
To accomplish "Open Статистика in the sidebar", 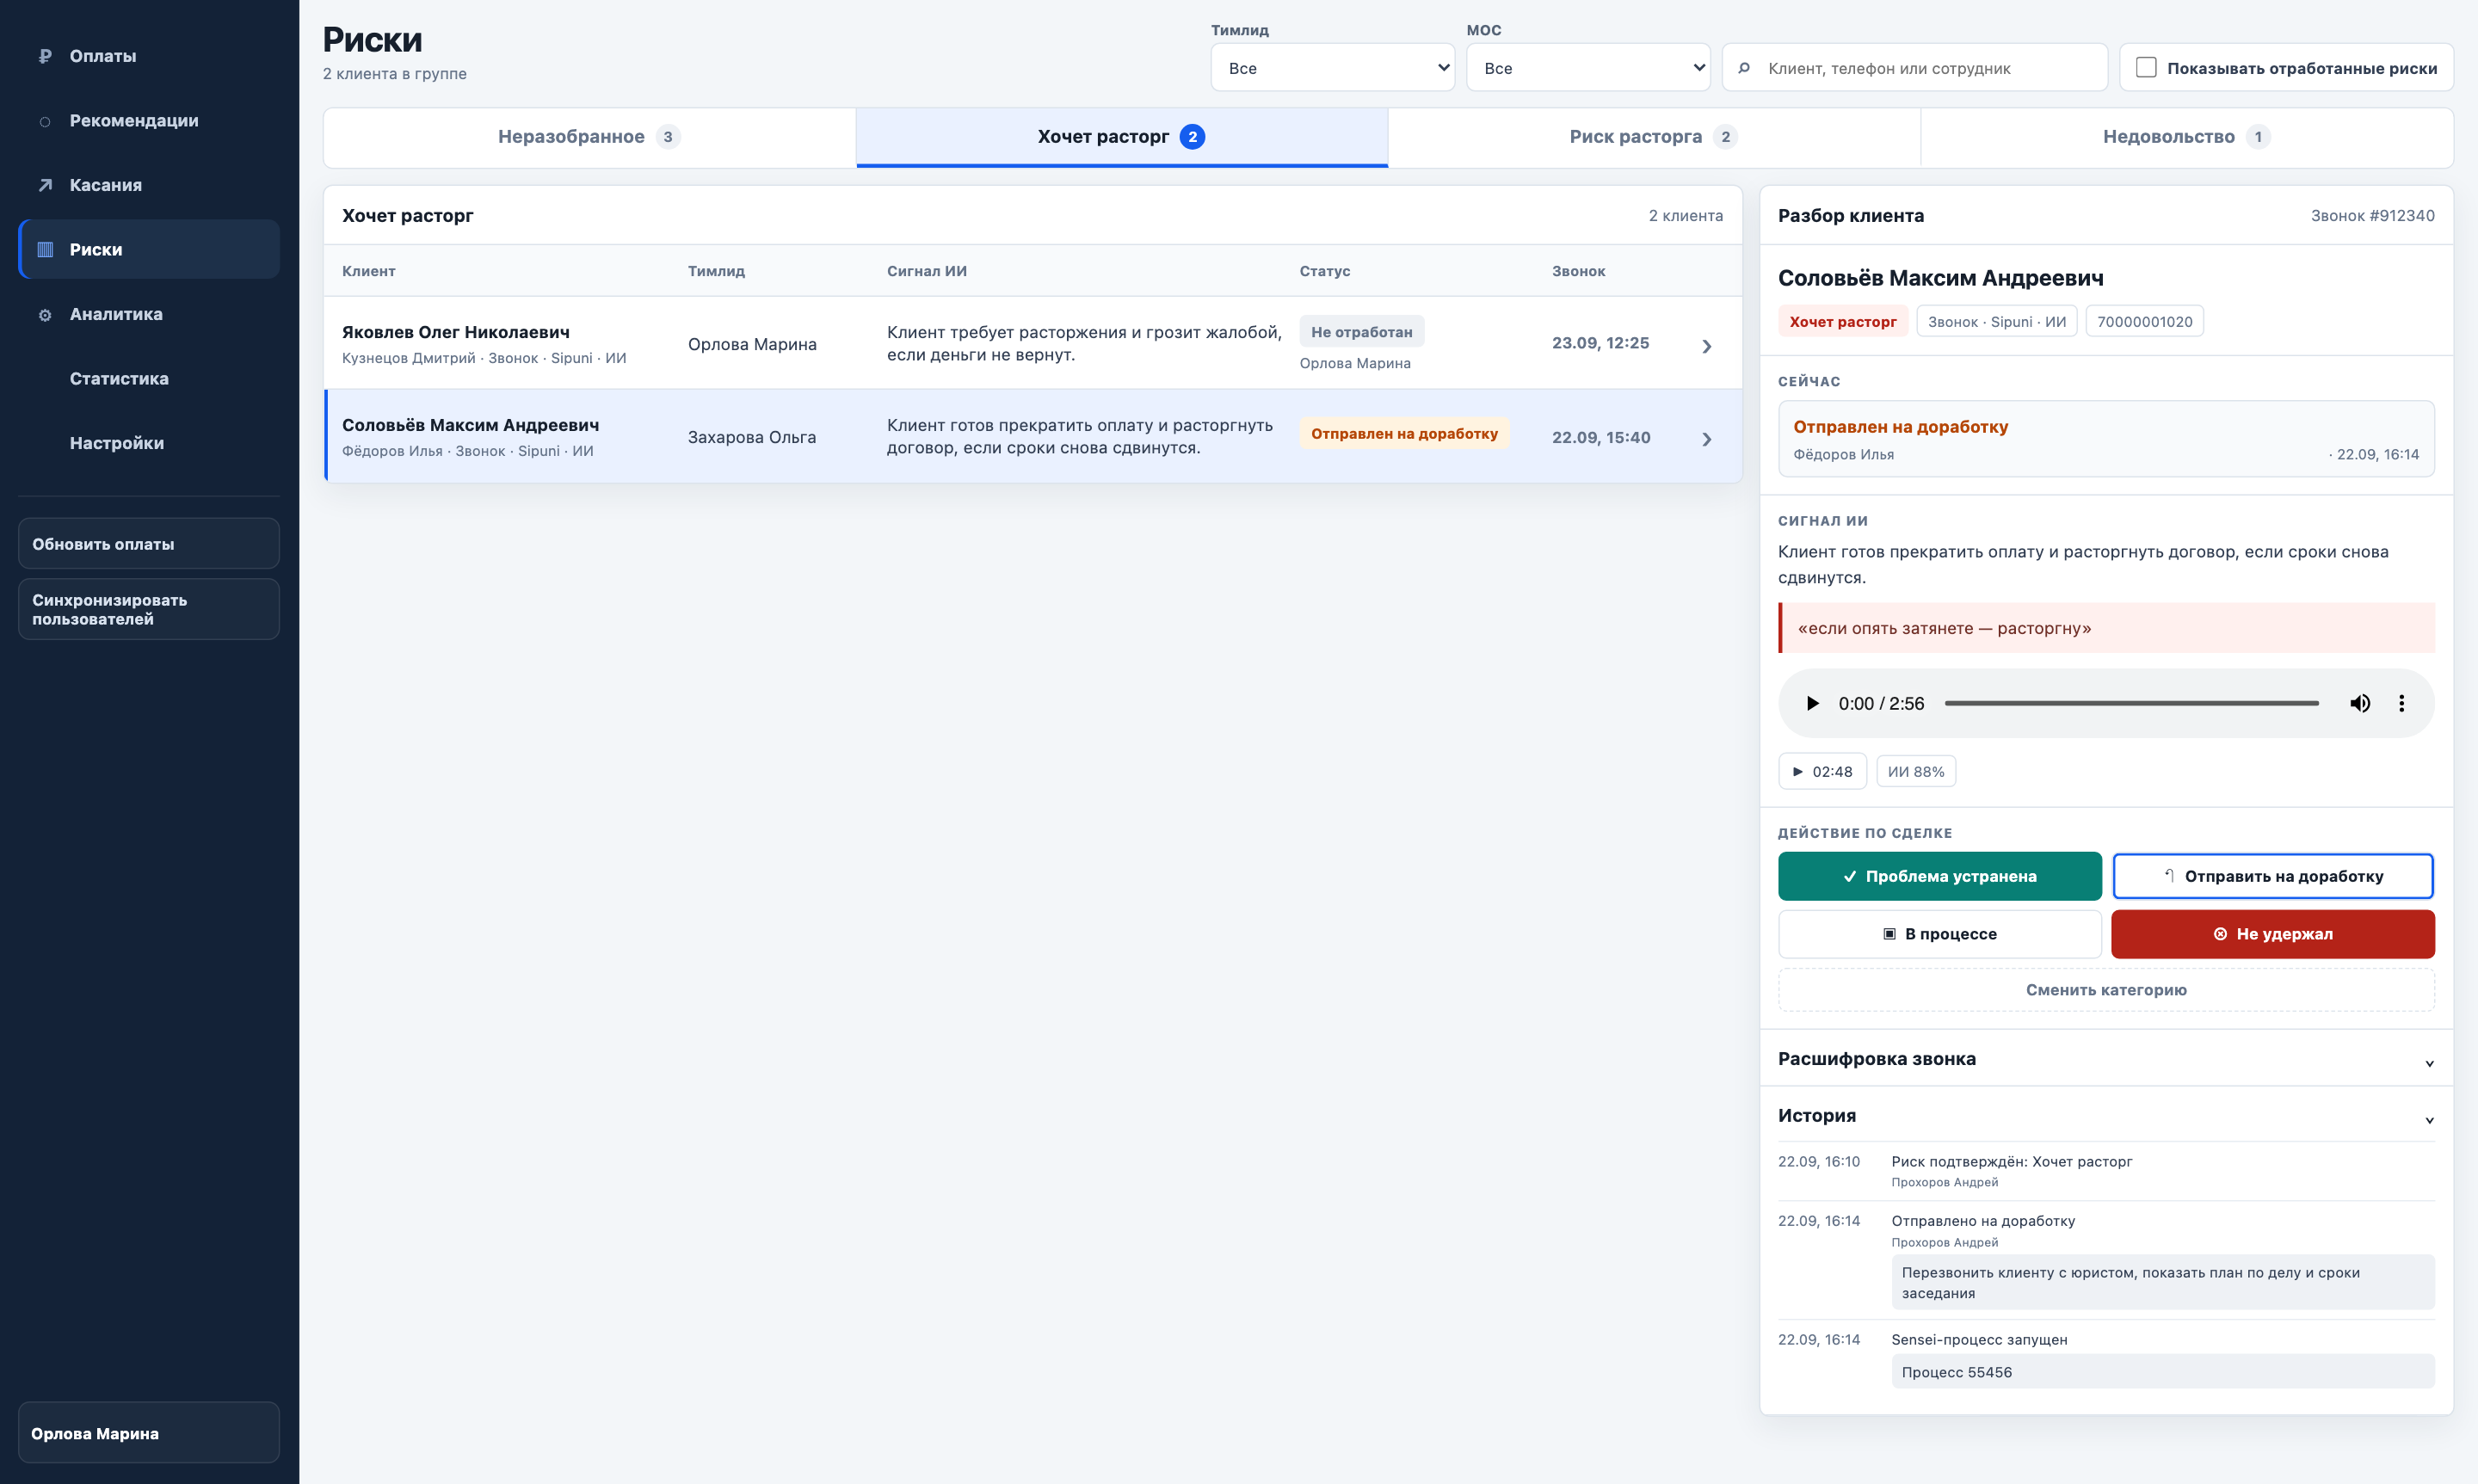I will pos(148,378).
